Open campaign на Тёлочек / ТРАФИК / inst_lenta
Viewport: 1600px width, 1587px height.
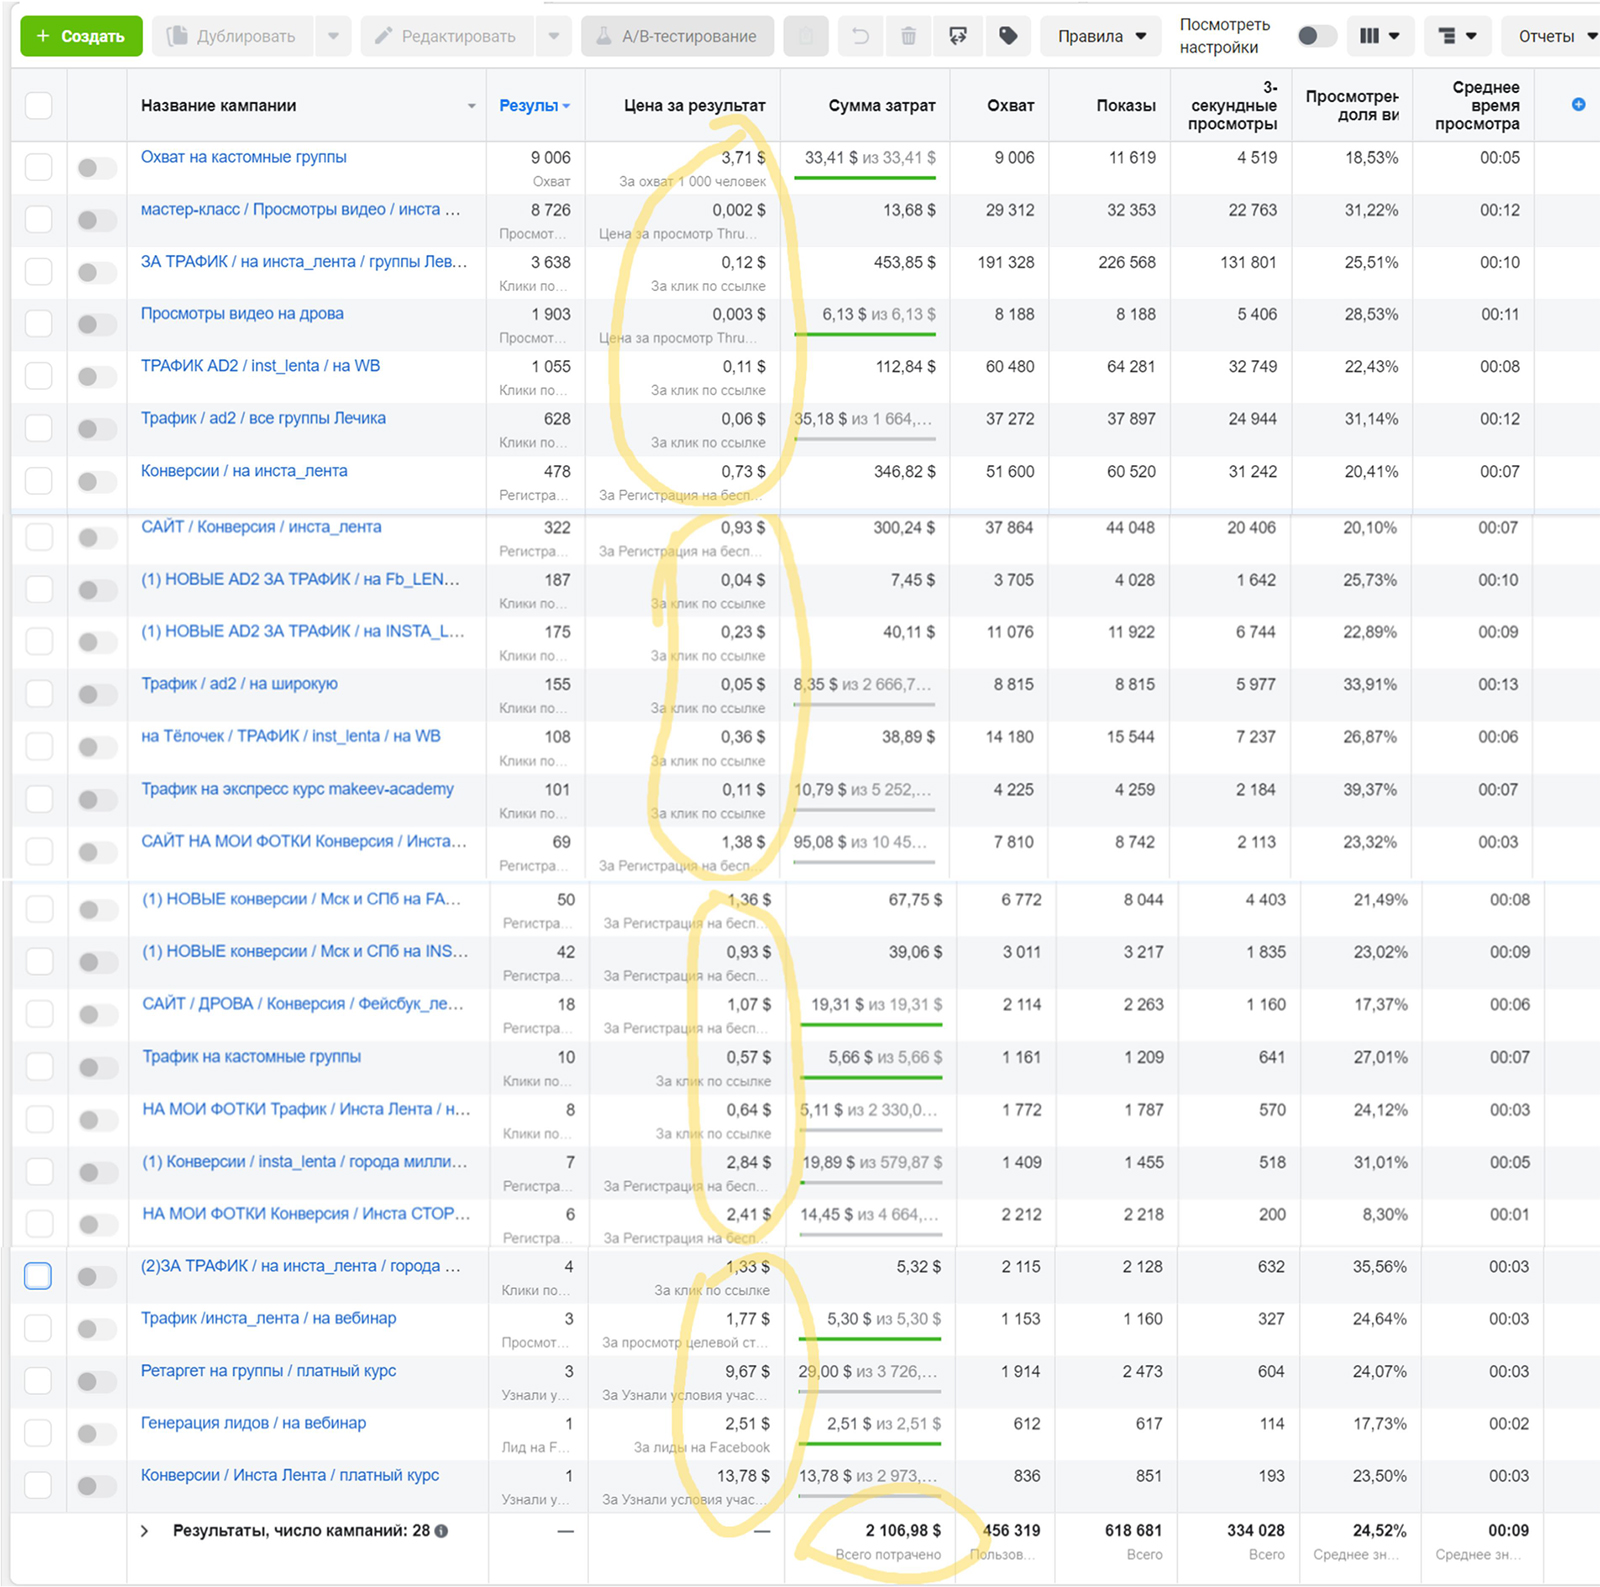click(290, 736)
